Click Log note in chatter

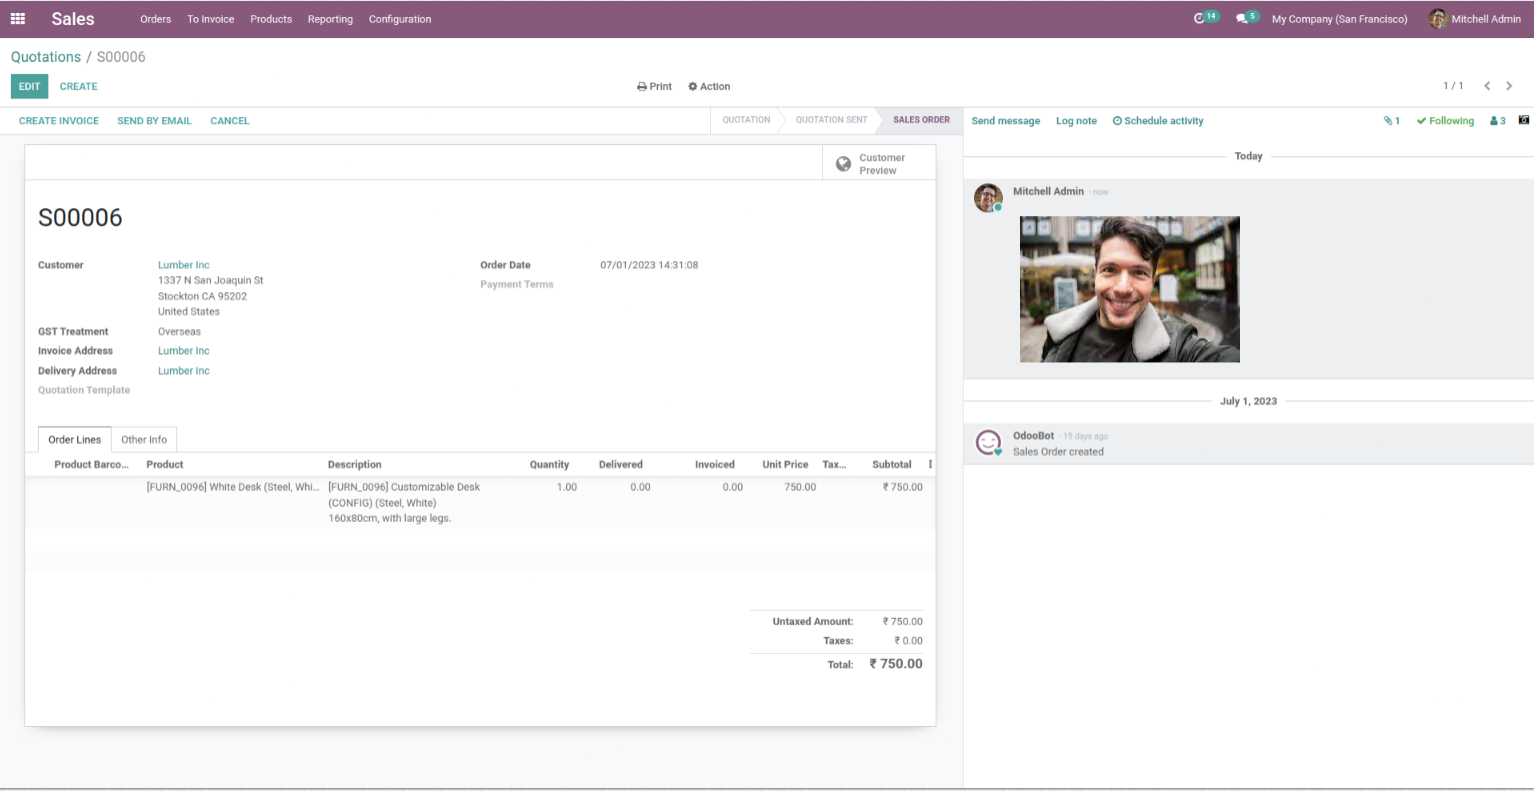point(1076,121)
